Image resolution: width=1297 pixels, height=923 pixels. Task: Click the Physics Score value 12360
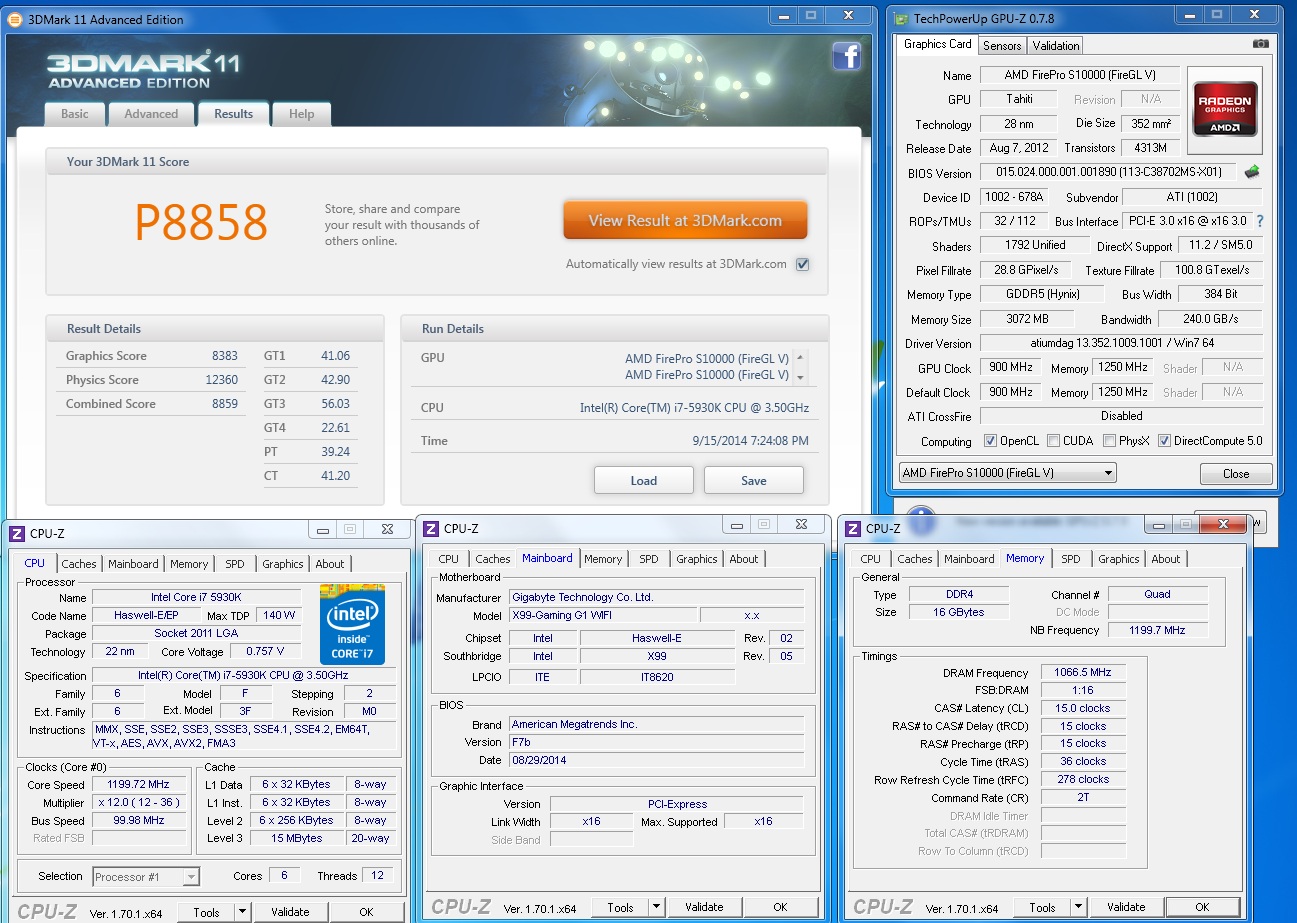[x=220, y=380]
